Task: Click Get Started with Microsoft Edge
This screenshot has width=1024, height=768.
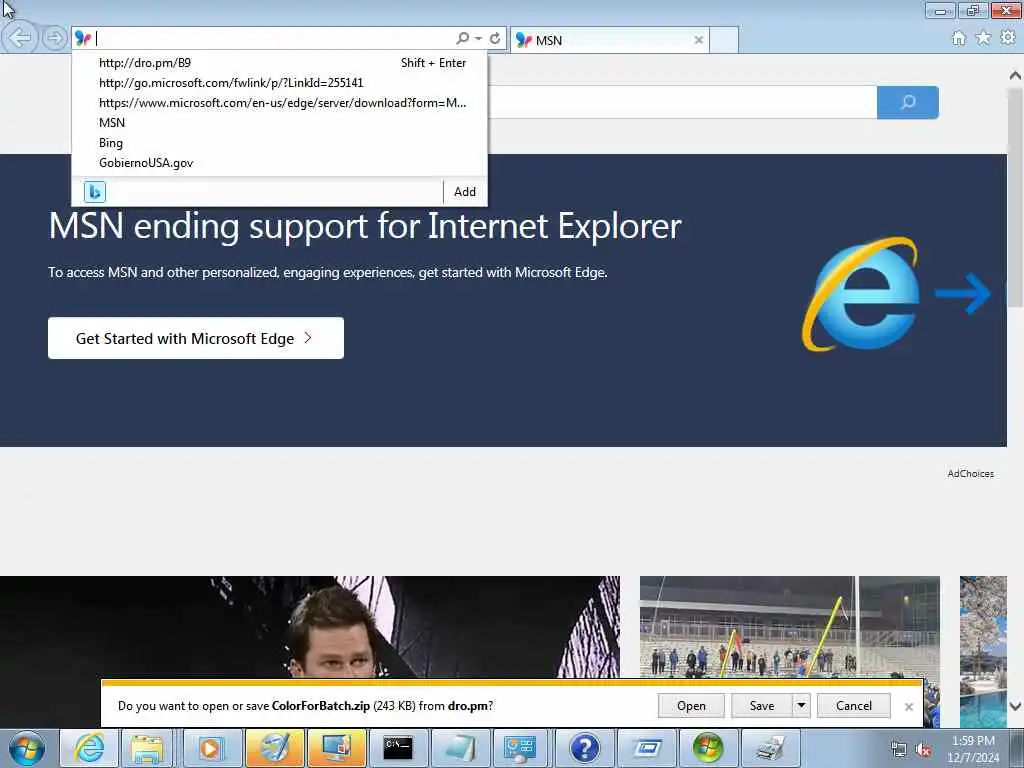Action: click(196, 338)
